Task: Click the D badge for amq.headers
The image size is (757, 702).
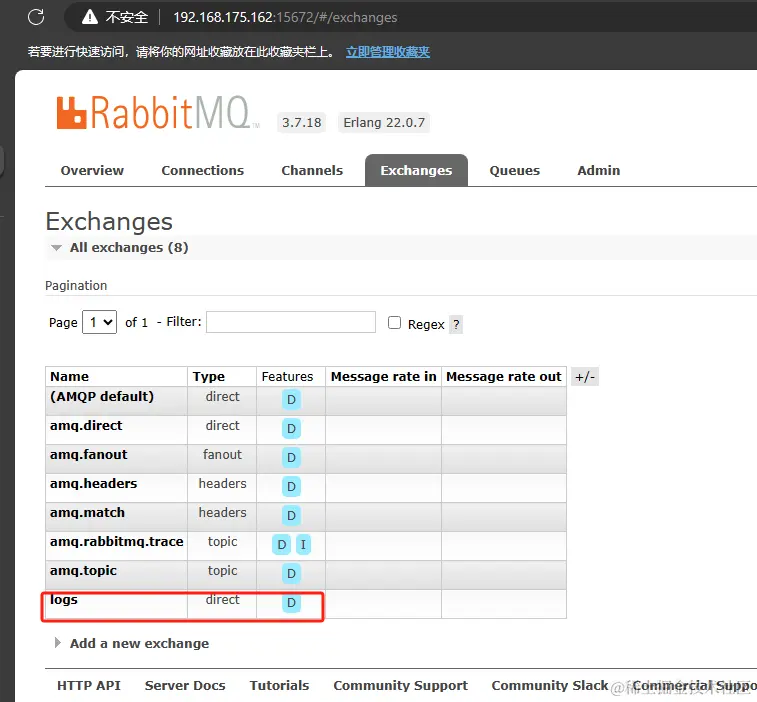Action: coord(291,487)
